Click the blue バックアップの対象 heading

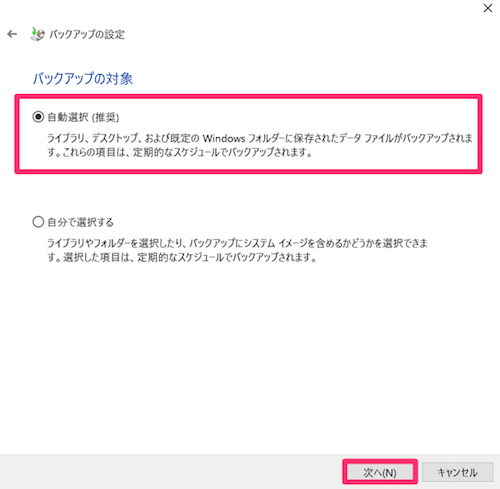click(83, 79)
